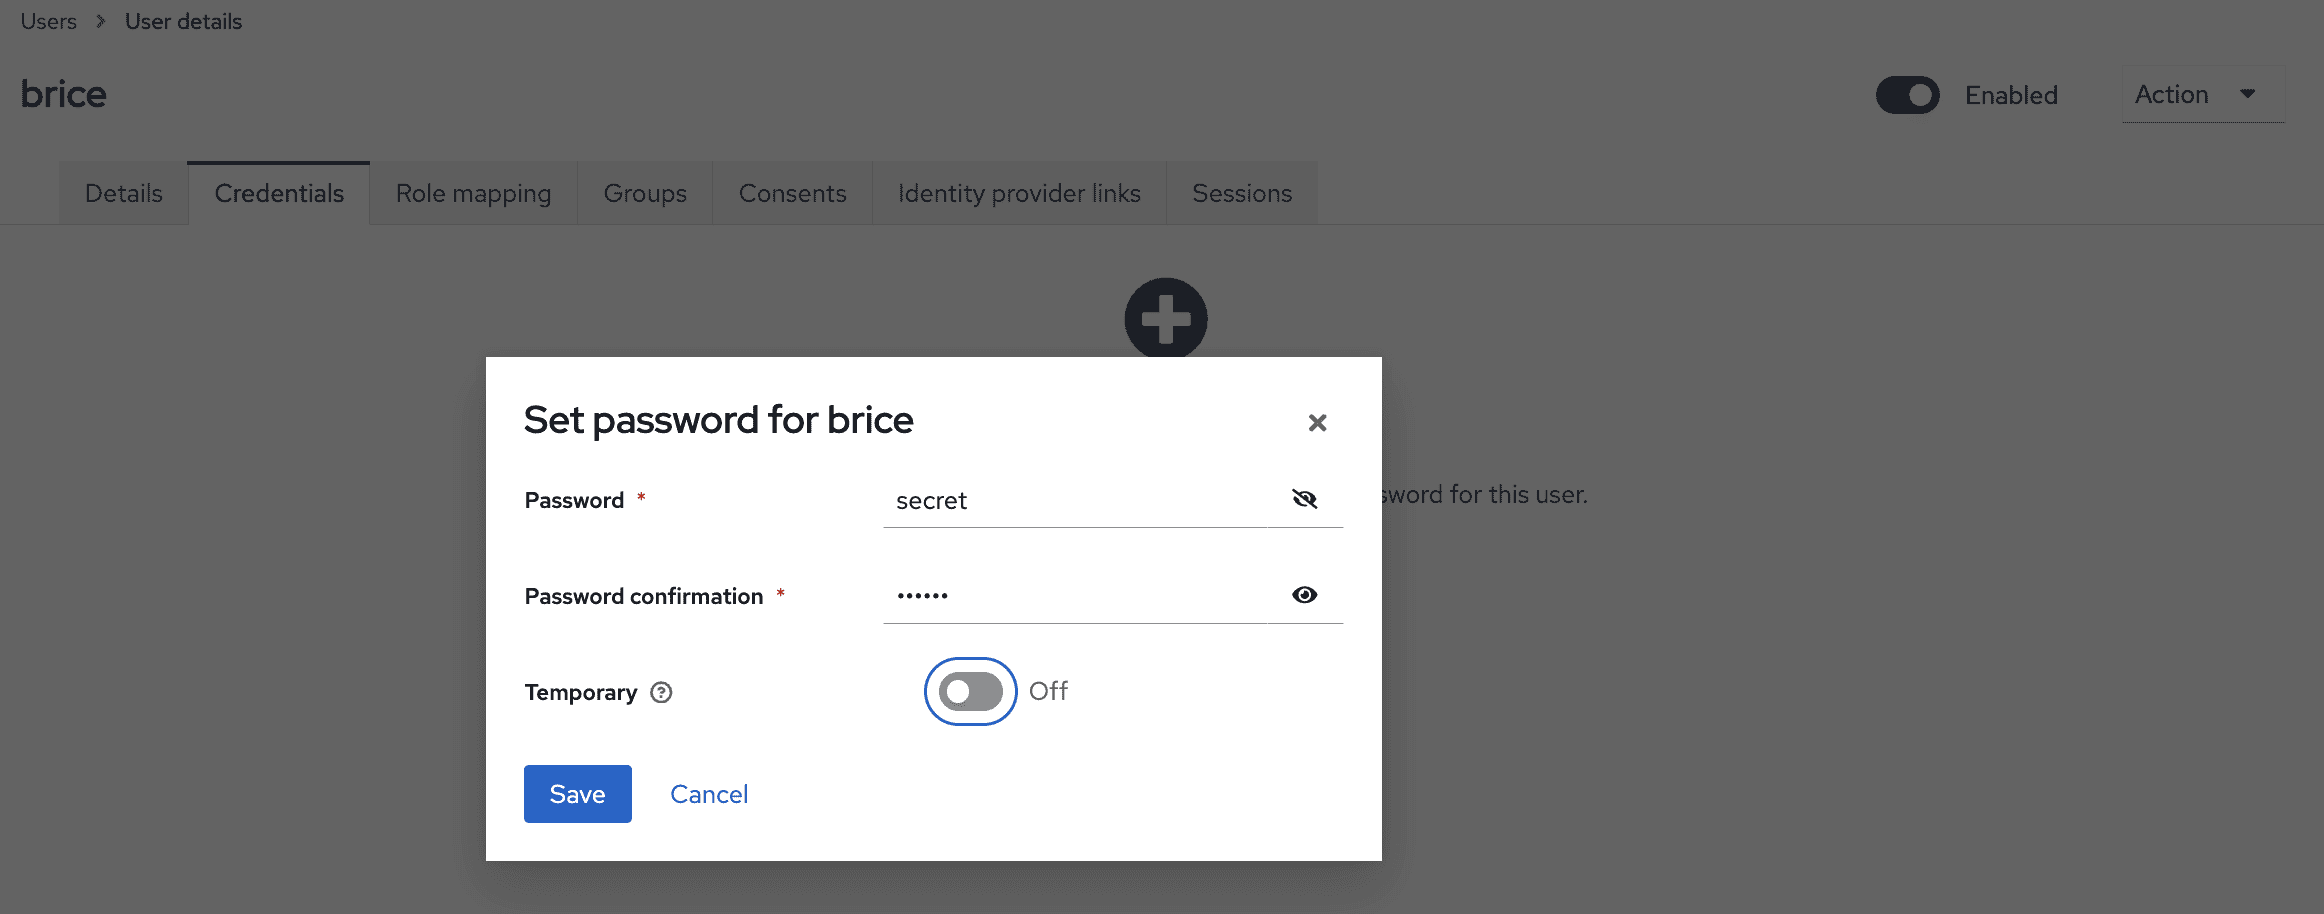The height and width of the screenshot is (914, 2324).
Task: Navigate to Users breadcrumb link
Action: tap(48, 21)
